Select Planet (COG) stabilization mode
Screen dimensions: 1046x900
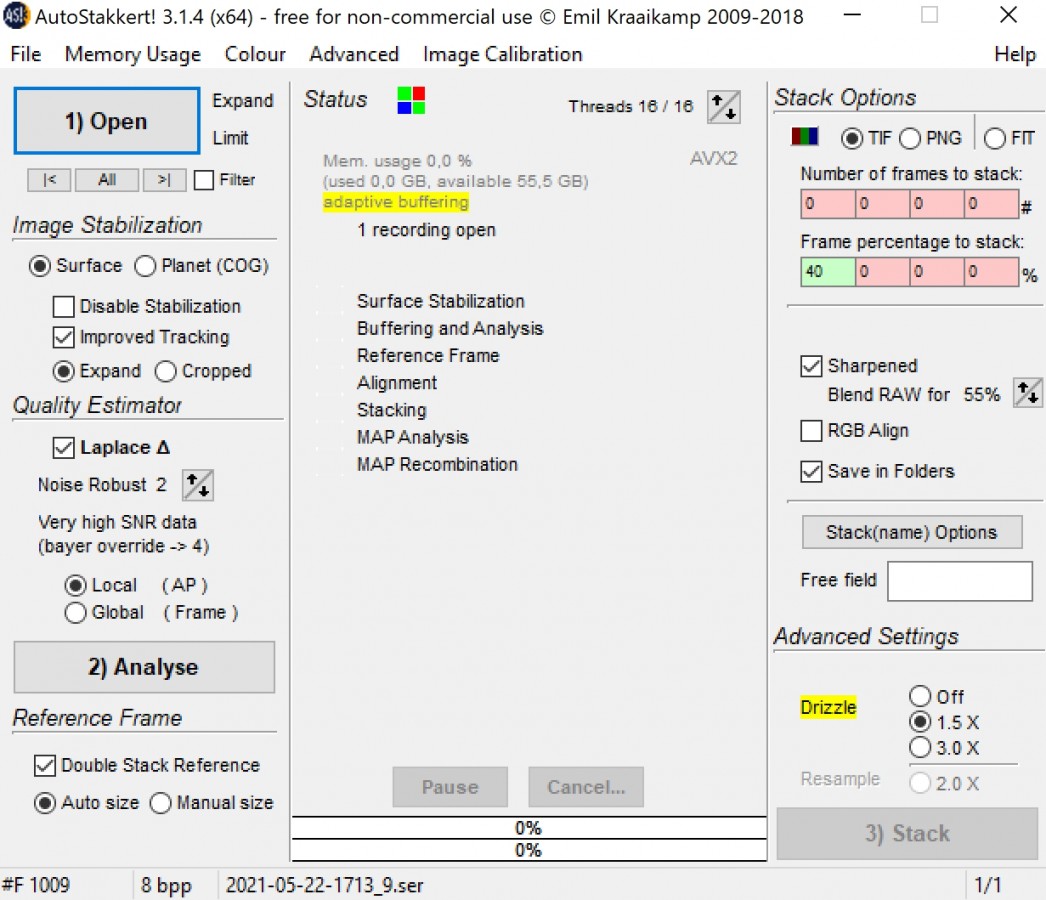click(x=146, y=266)
